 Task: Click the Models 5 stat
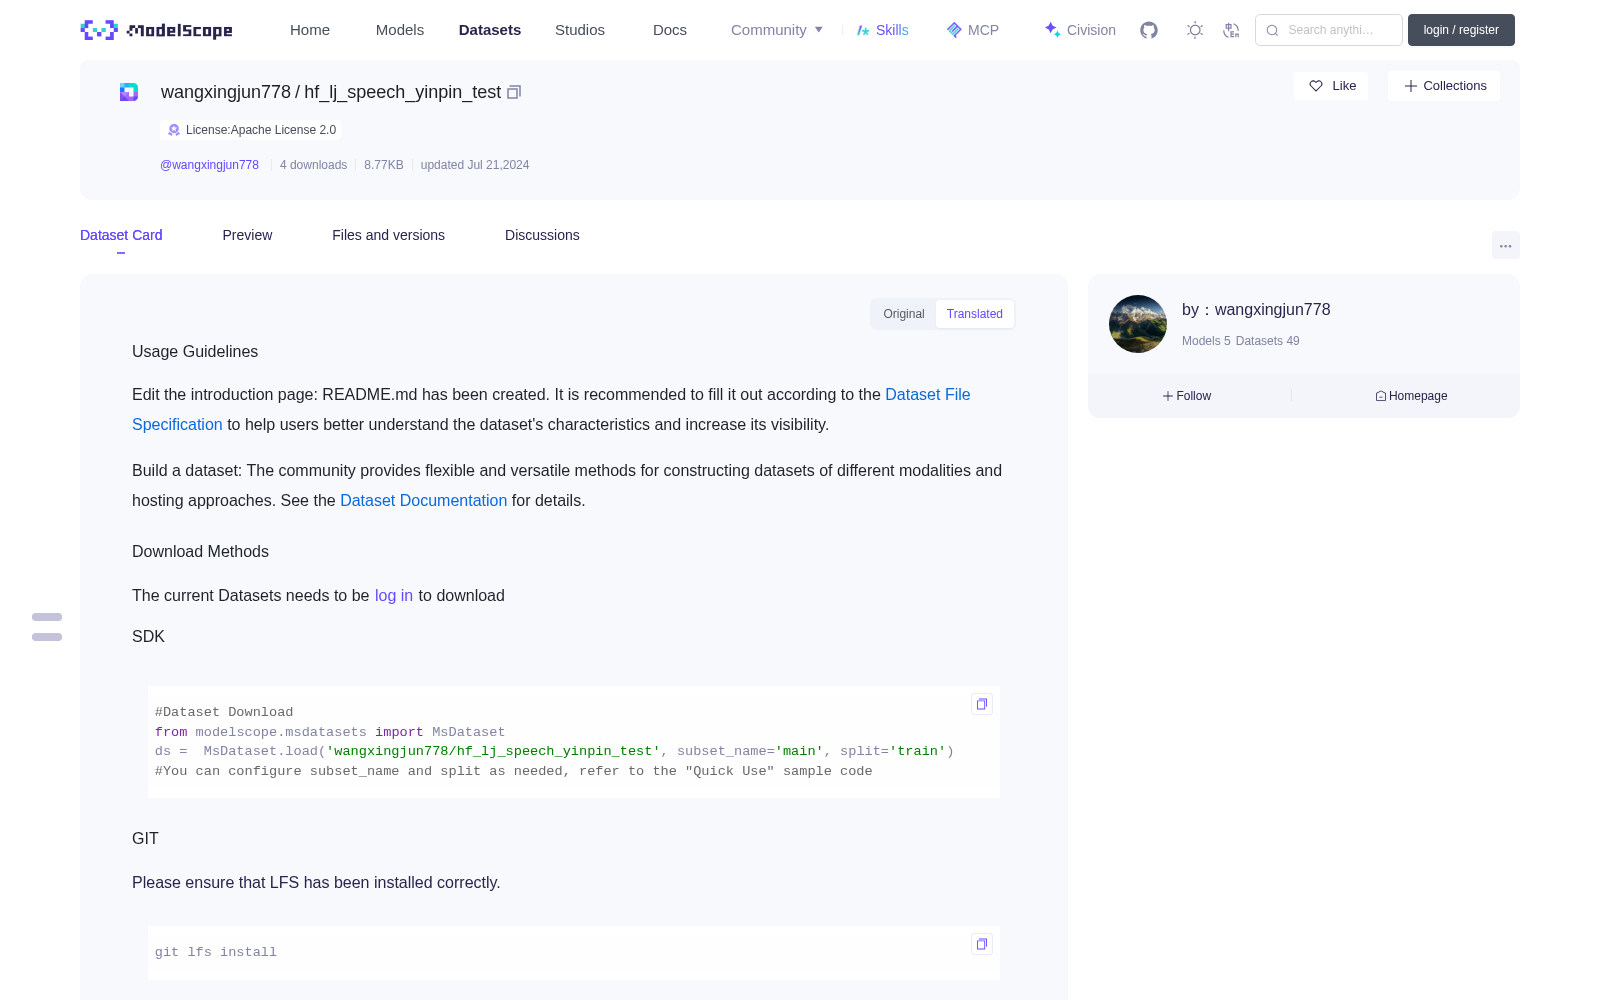[1206, 341]
